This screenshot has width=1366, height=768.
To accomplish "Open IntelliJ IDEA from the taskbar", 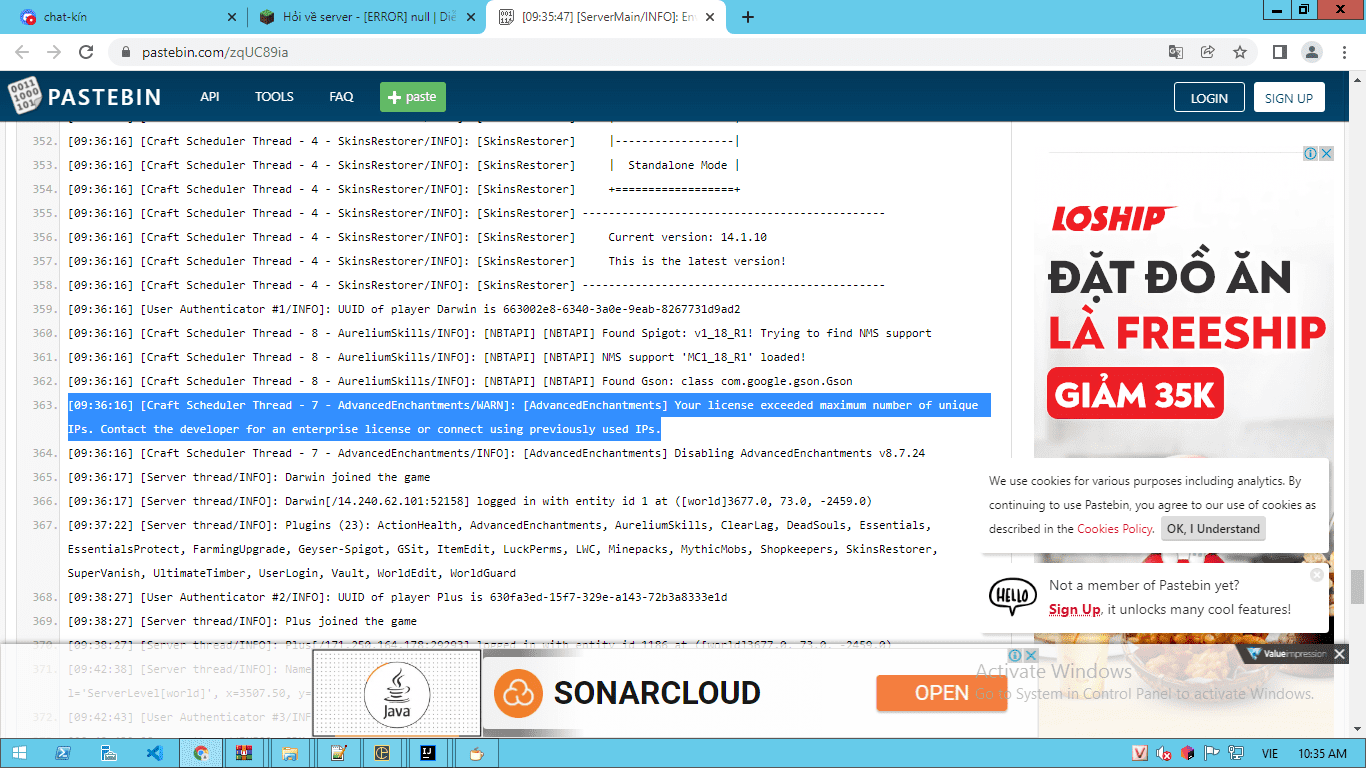I will coord(430,753).
